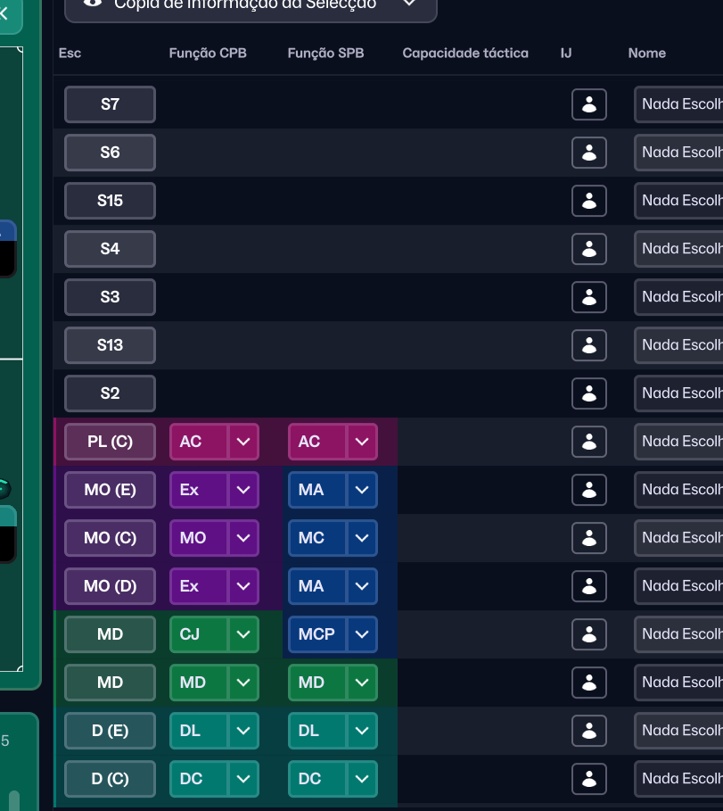Image resolution: width=723 pixels, height=811 pixels.
Task: Choose the S3 slot button
Action: tap(110, 297)
